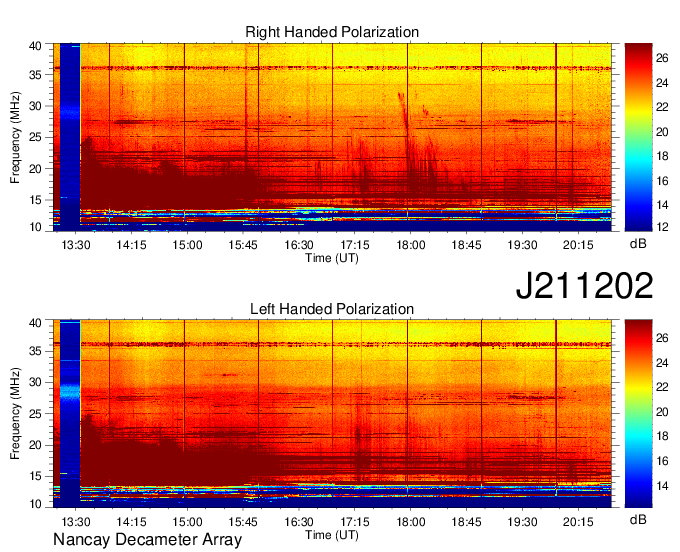The width and height of the screenshot is (680, 552).
Task: Click the Right Handed Polarization colorbar
Action: [638, 137]
